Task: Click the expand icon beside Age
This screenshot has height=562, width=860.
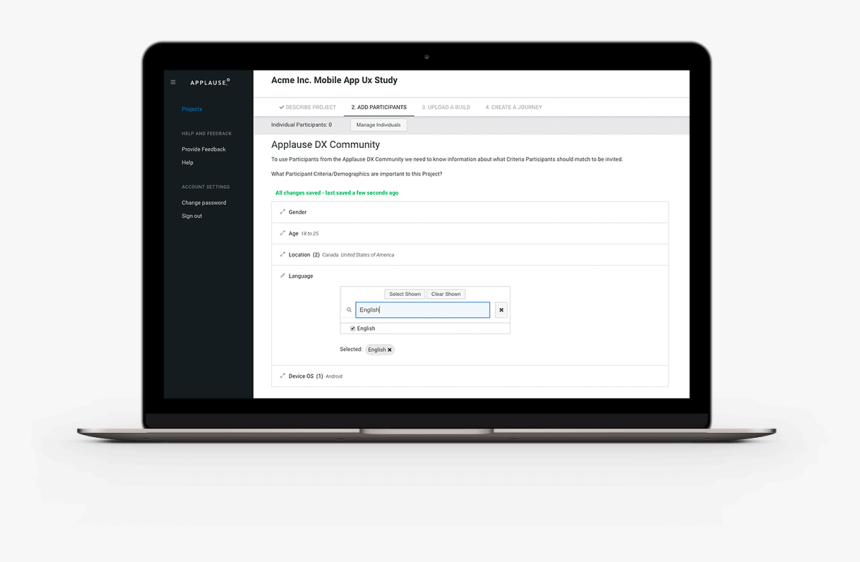Action: (282, 233)
